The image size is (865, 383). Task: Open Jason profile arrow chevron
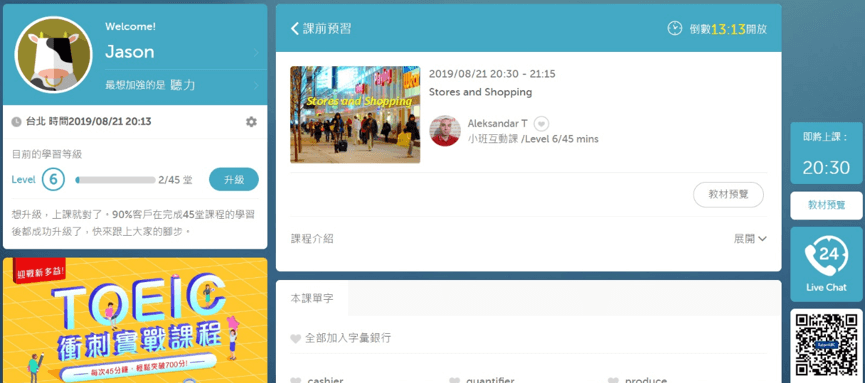(257, 53)
